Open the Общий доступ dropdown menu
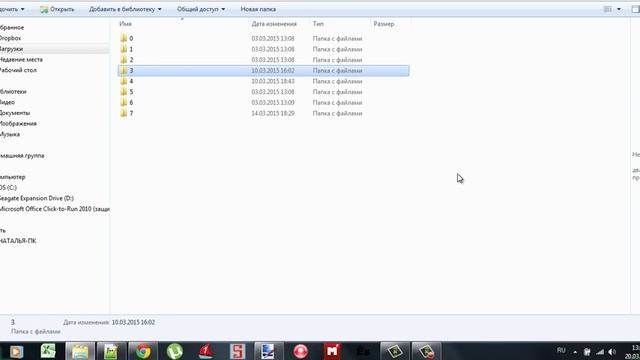The image size is (640, 360). click(x=201, y=9)
